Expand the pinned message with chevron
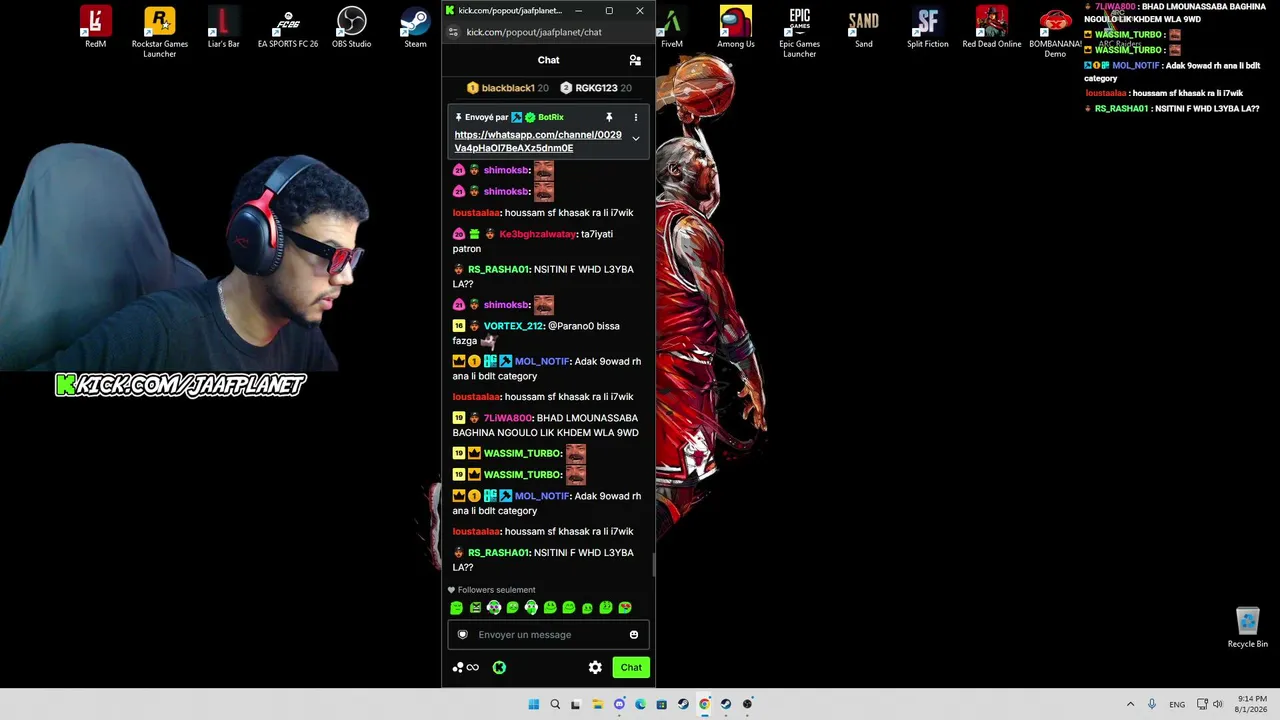Image resolution: width=1280 pixels, height=720 pixels. tap(635, 139)
